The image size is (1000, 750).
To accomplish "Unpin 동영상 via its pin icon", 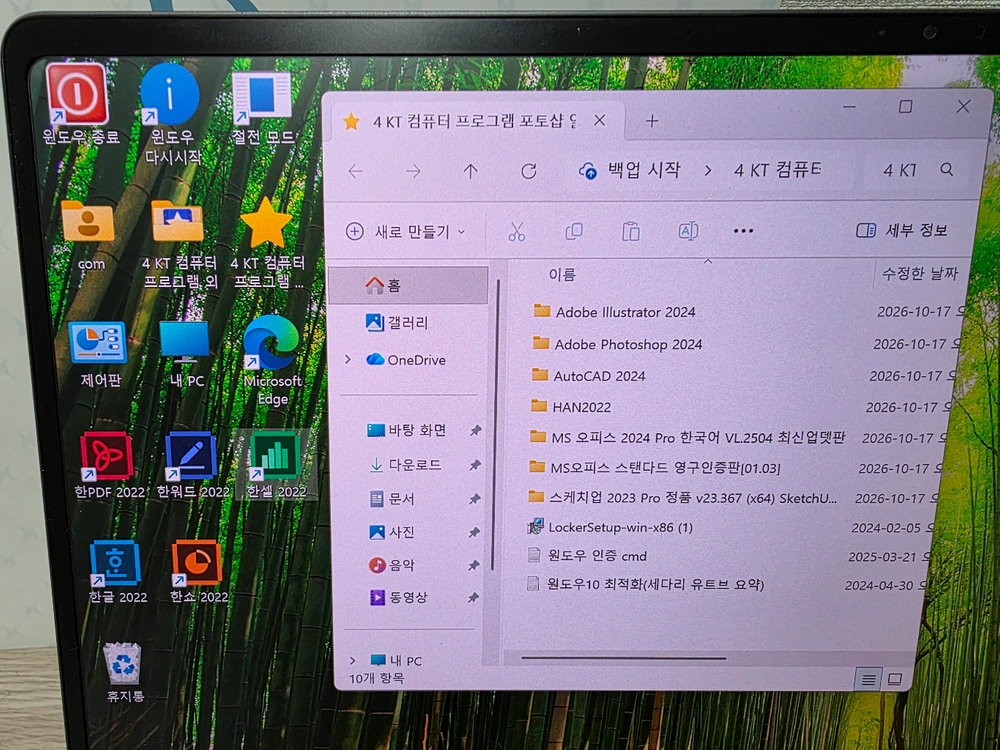I will 473,598.
